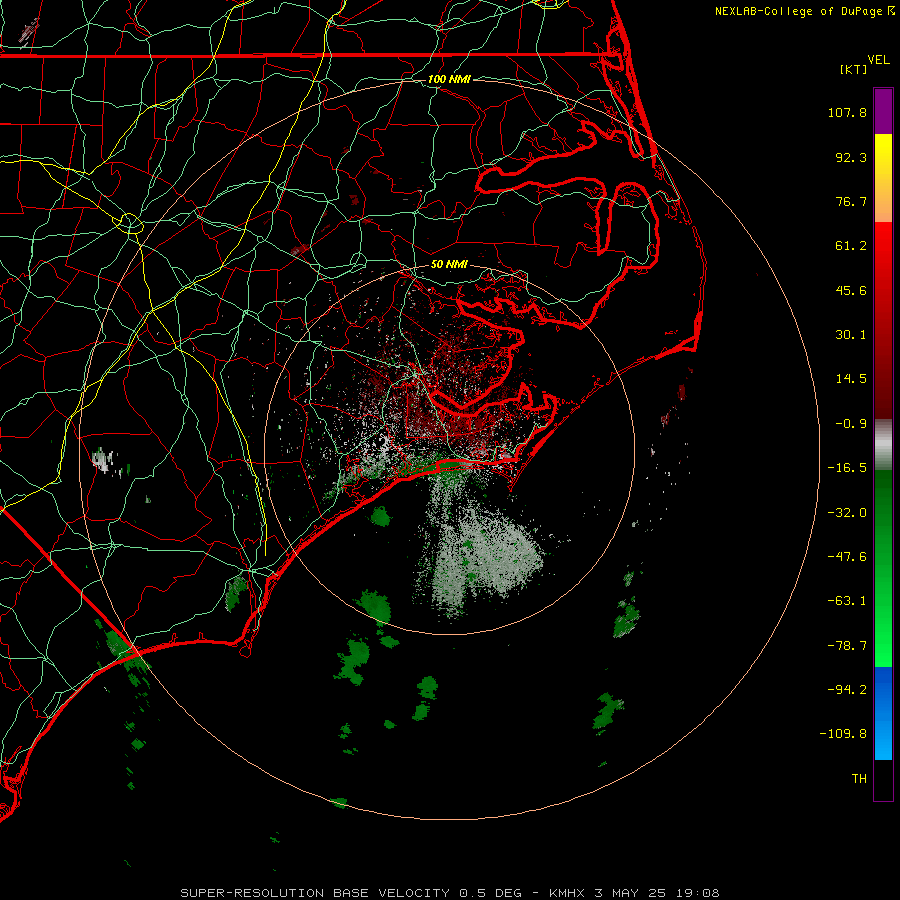The width and height of the screenshot is (900, 900).
Task: Click the -0.9 legend value
Action: [x=851, y=424]
